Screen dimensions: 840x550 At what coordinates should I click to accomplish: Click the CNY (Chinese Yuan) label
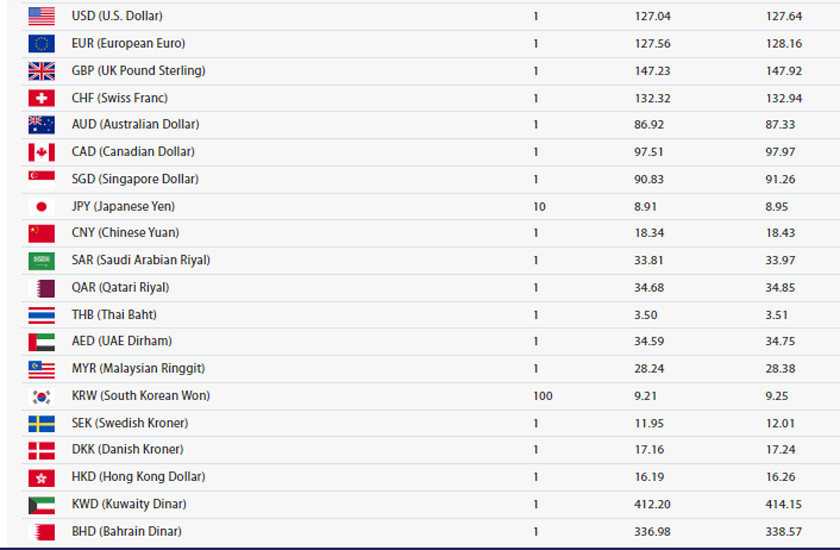tap(125, 232)
